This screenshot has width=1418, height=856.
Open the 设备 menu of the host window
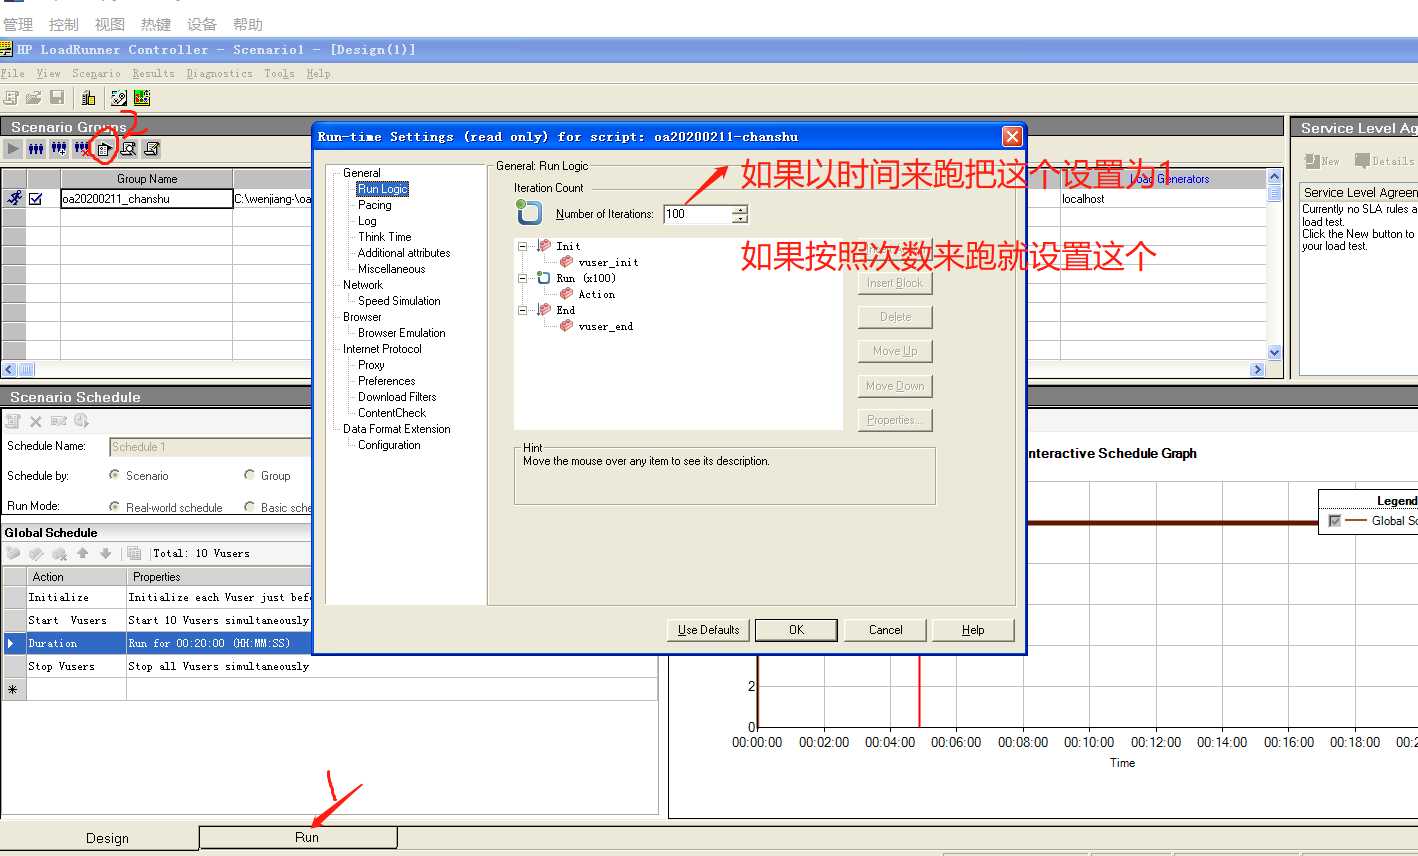click(x=202, y=24)
